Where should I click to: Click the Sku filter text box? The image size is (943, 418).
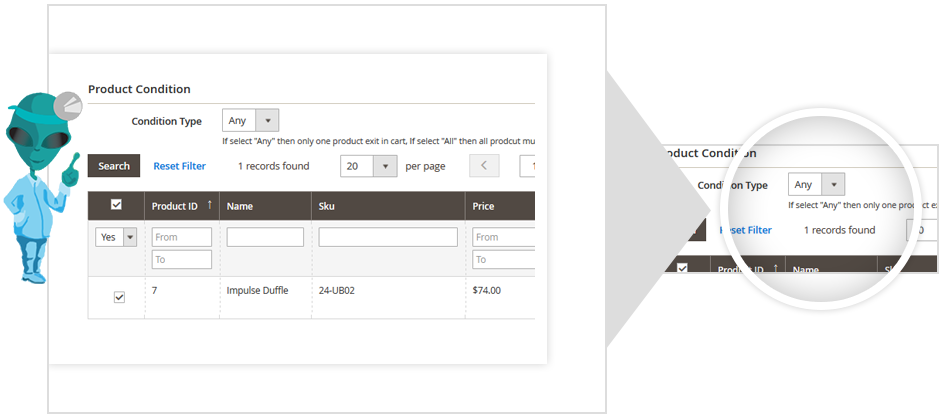pyautogui.click(x=388, y=238)
